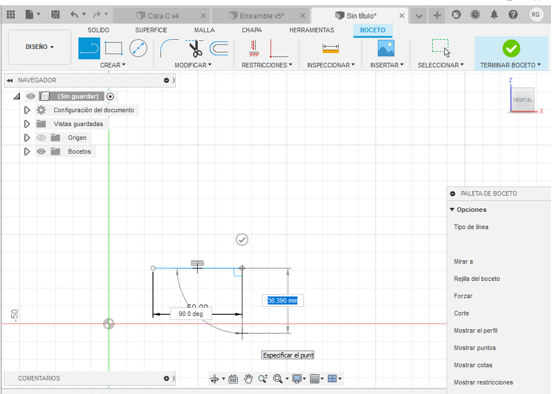Image resolution: width=554 pixels, height=394 pixels.
Task: Activate the root component radio button
Action: click(x=110, y=96)
